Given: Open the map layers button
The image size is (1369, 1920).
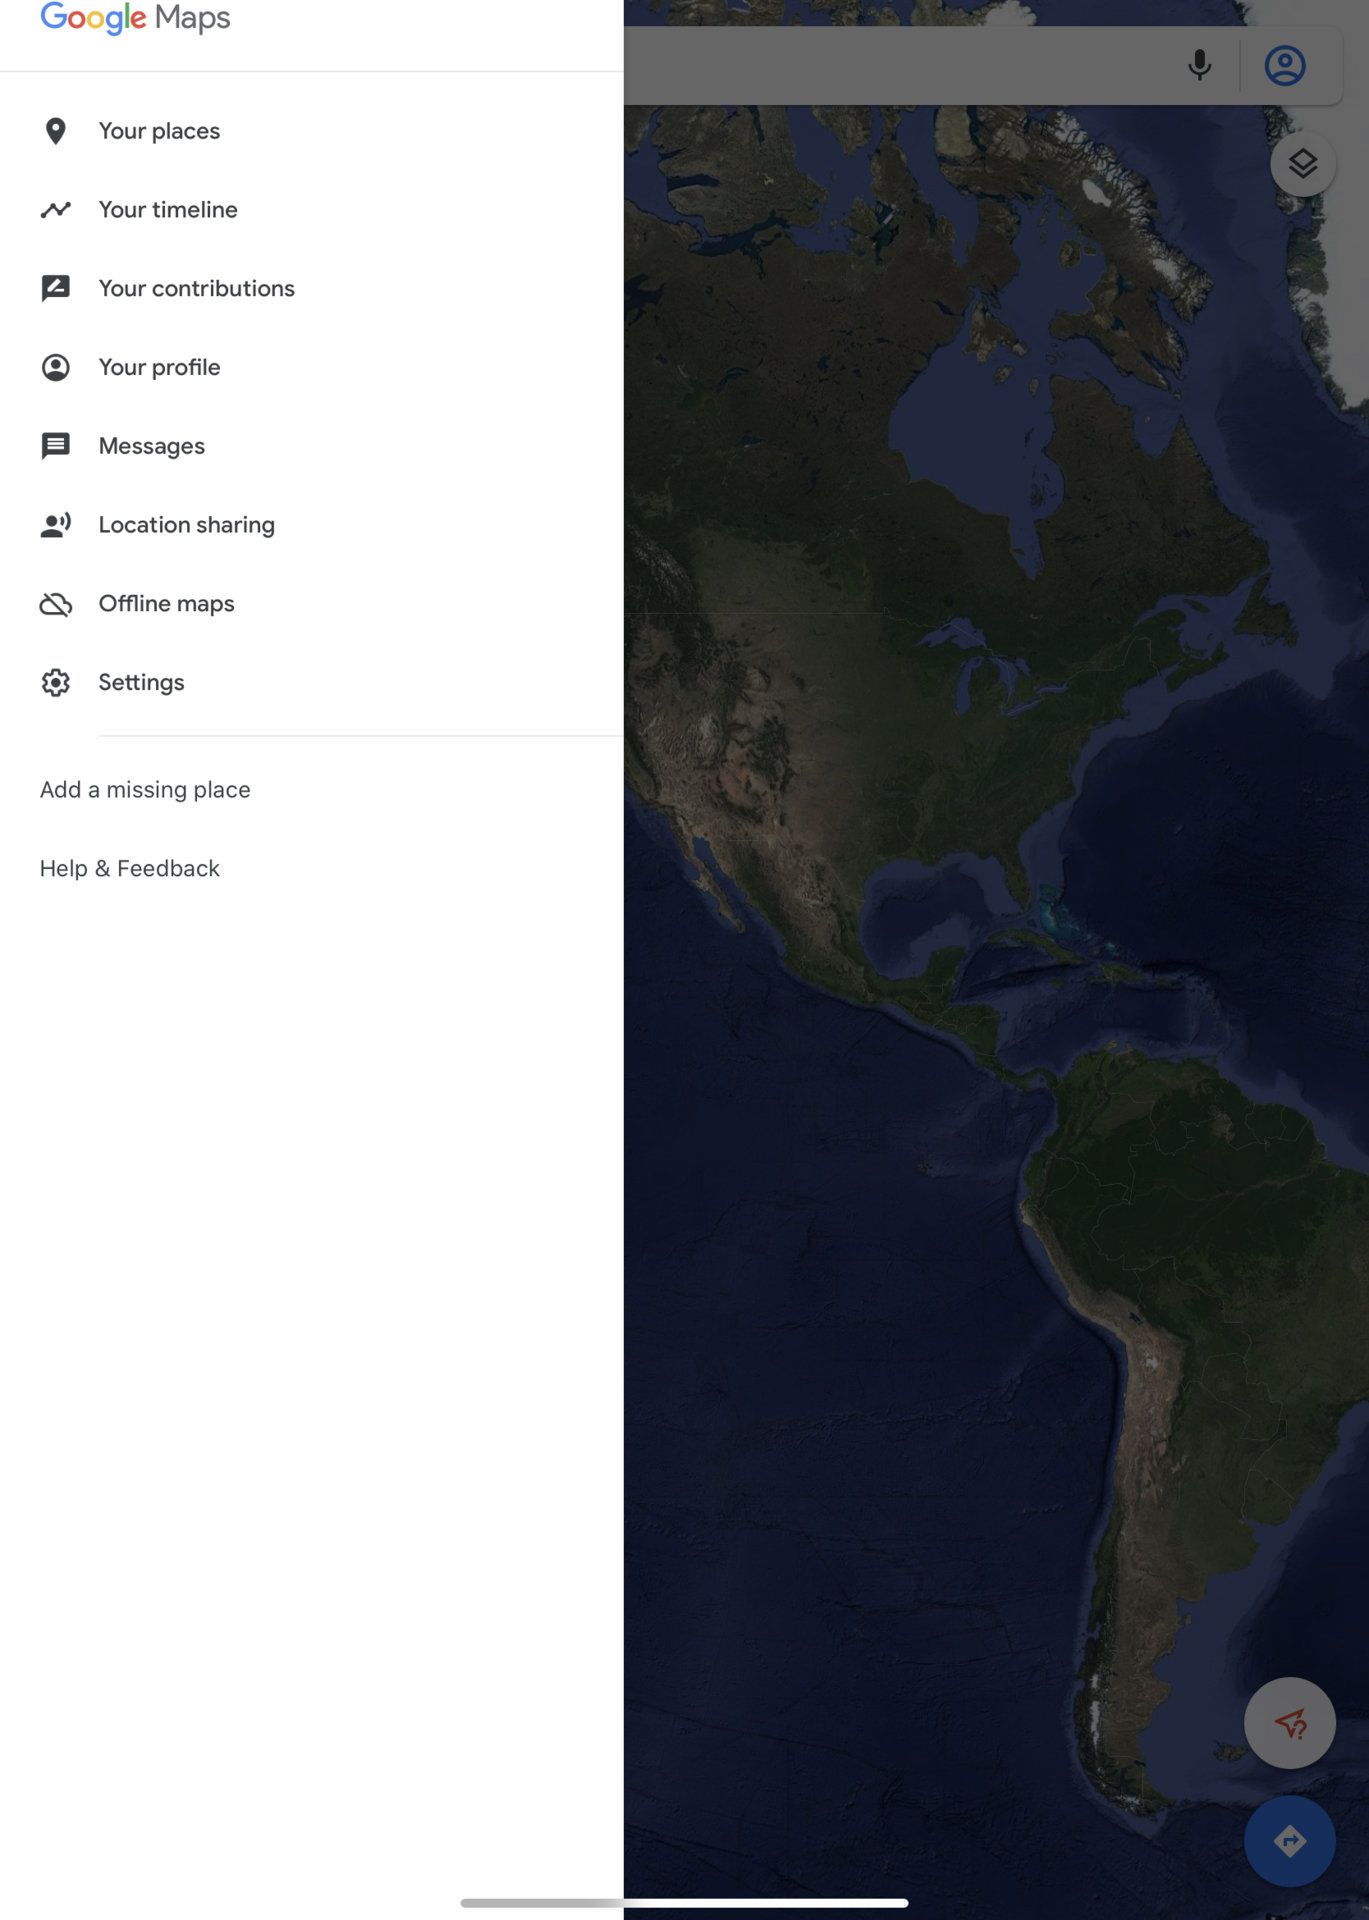Looking at the screenshot, I should pyautogui.click(x=1302, y=164).
